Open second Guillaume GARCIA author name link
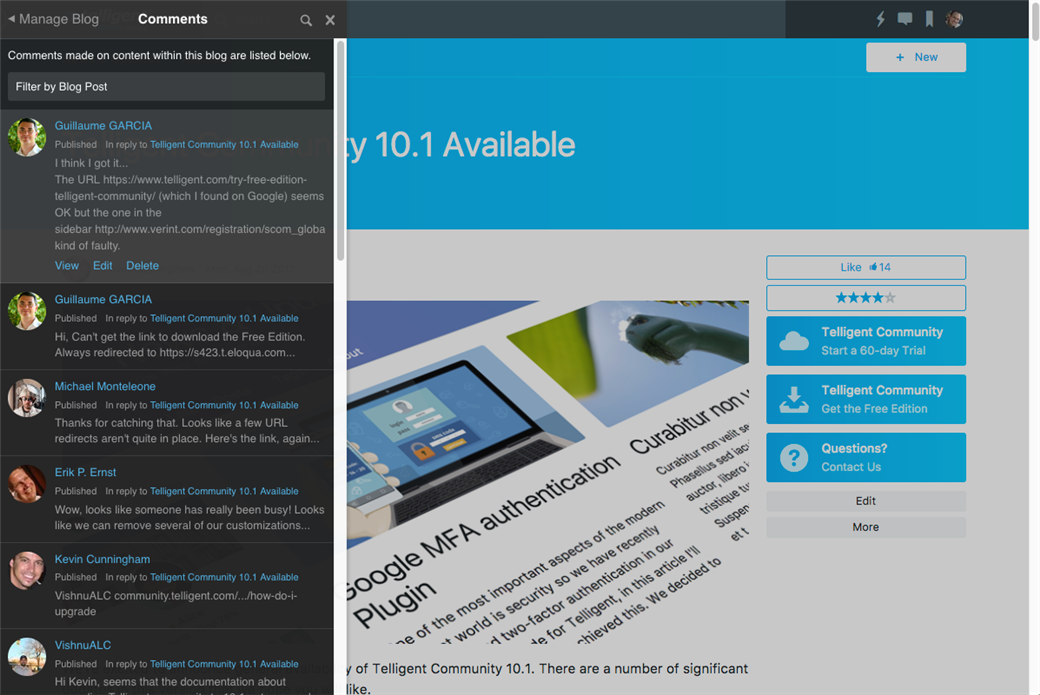 pyautogui.click(x=103, y=300)
